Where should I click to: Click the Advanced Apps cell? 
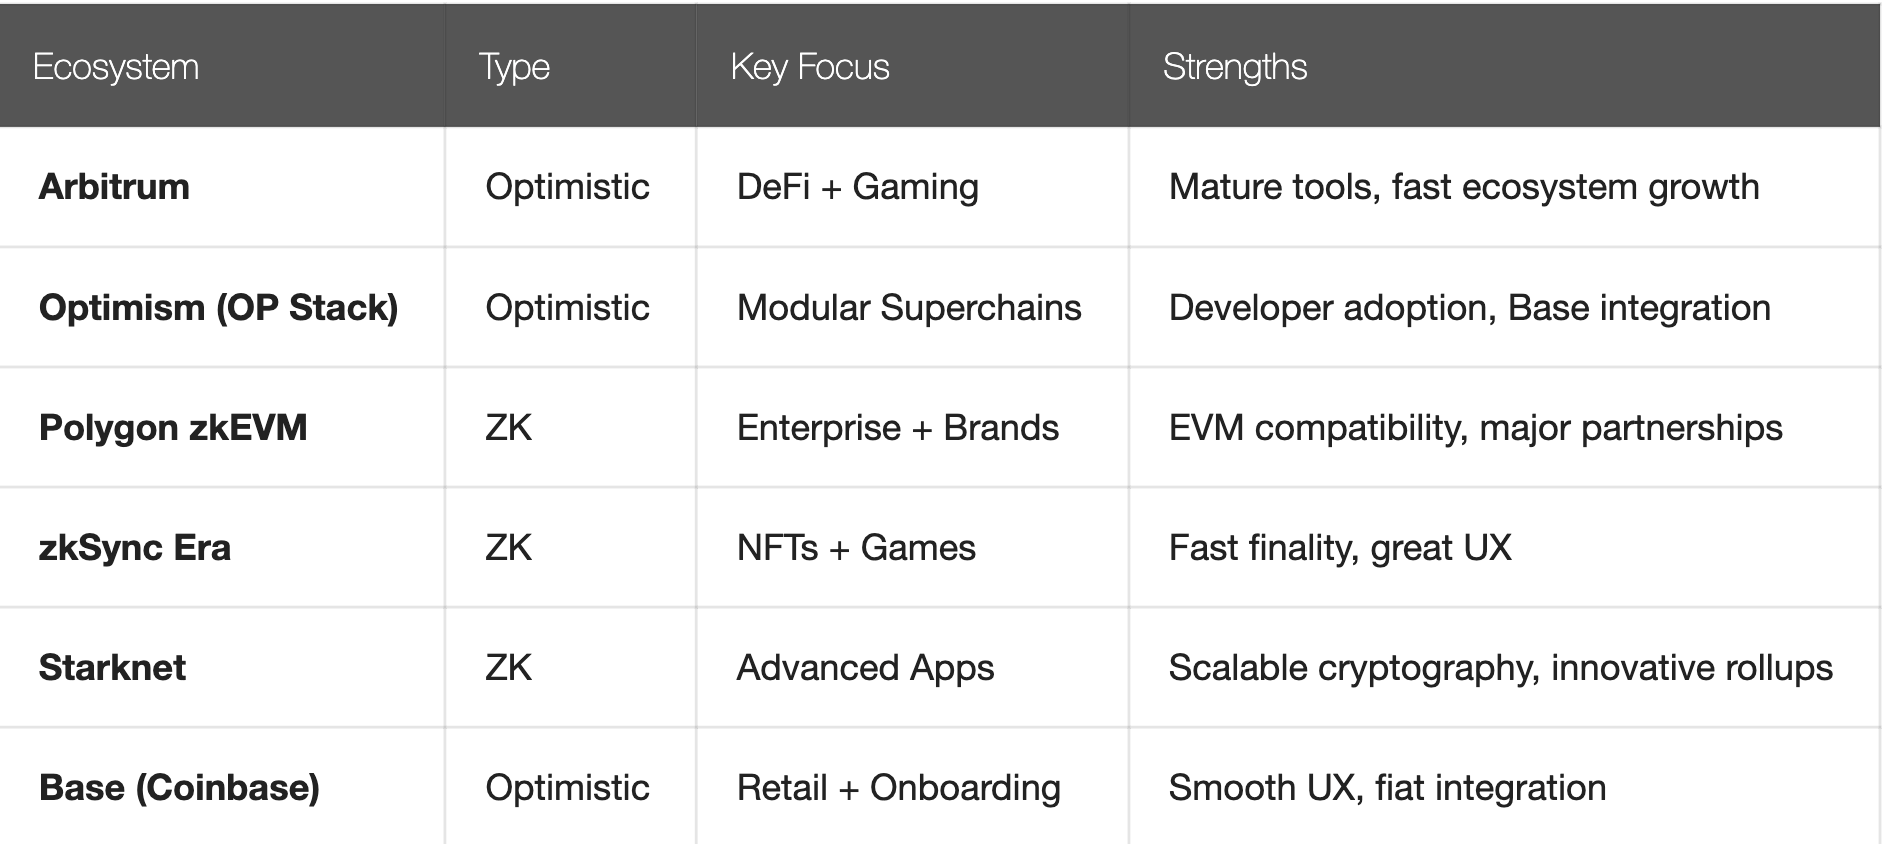coord(866,667)
